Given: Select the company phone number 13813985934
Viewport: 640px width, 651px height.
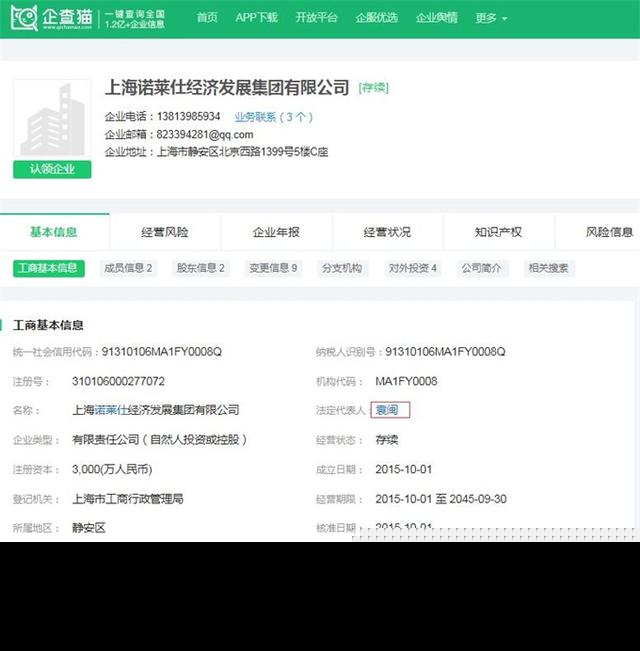Looking at the screenshot, I should click(x=188, y=117).
